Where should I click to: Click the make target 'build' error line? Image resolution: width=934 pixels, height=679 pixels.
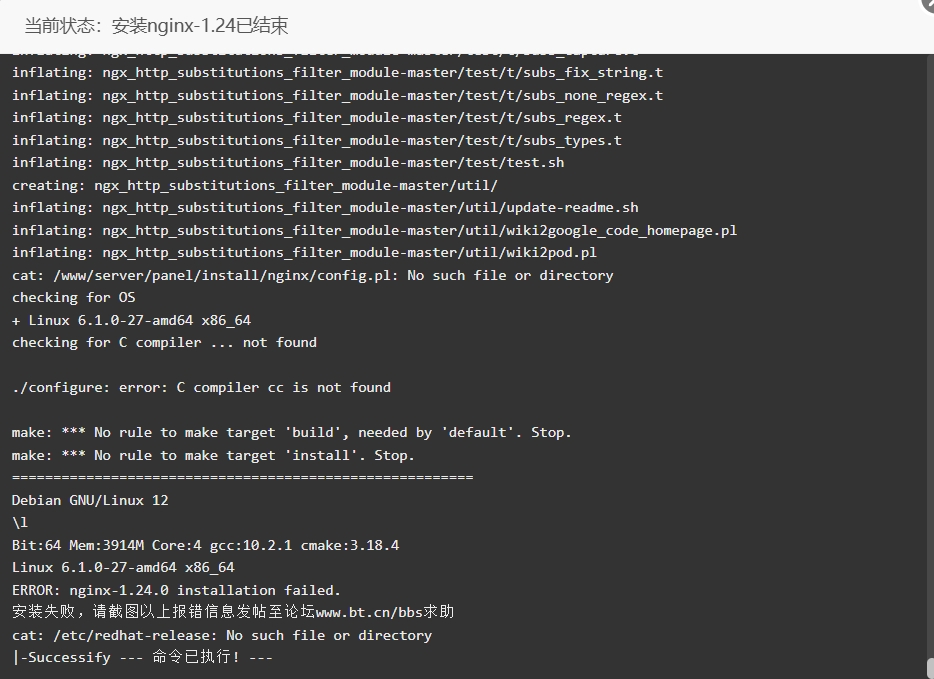291,432
